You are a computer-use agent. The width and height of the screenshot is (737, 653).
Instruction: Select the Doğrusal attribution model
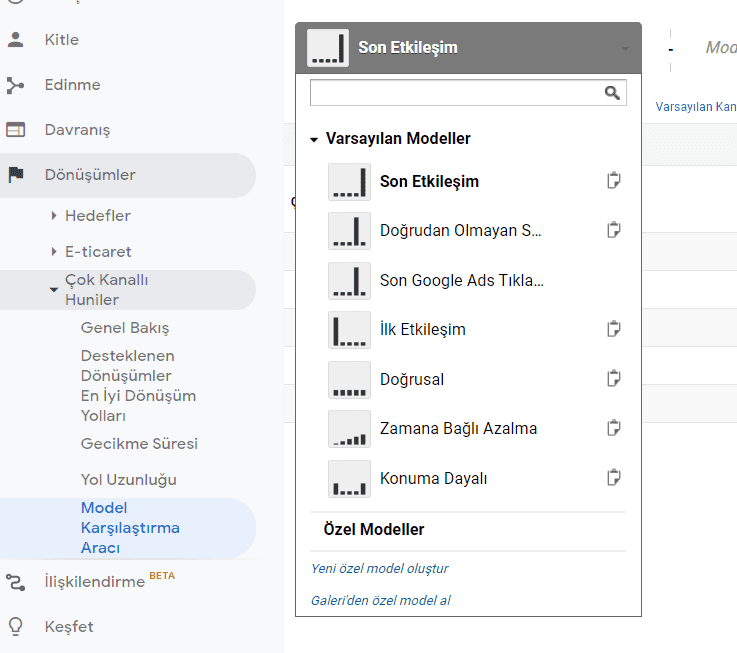pyautogui.click(x=412, y=379)
